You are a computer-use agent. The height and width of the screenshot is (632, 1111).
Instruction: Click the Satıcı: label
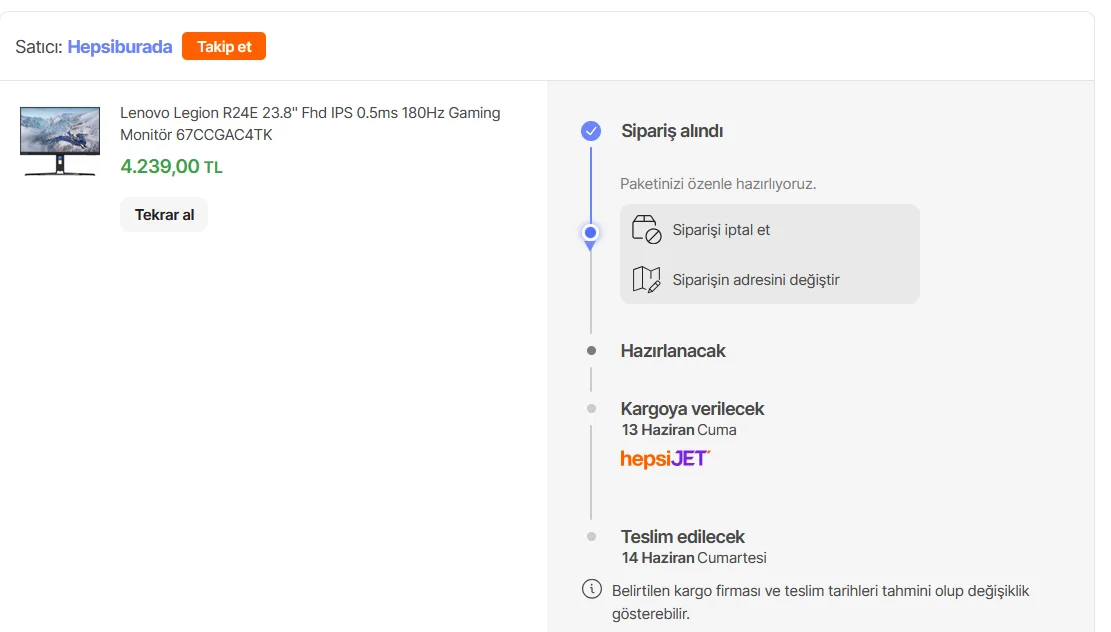click(x=39, y=47)
